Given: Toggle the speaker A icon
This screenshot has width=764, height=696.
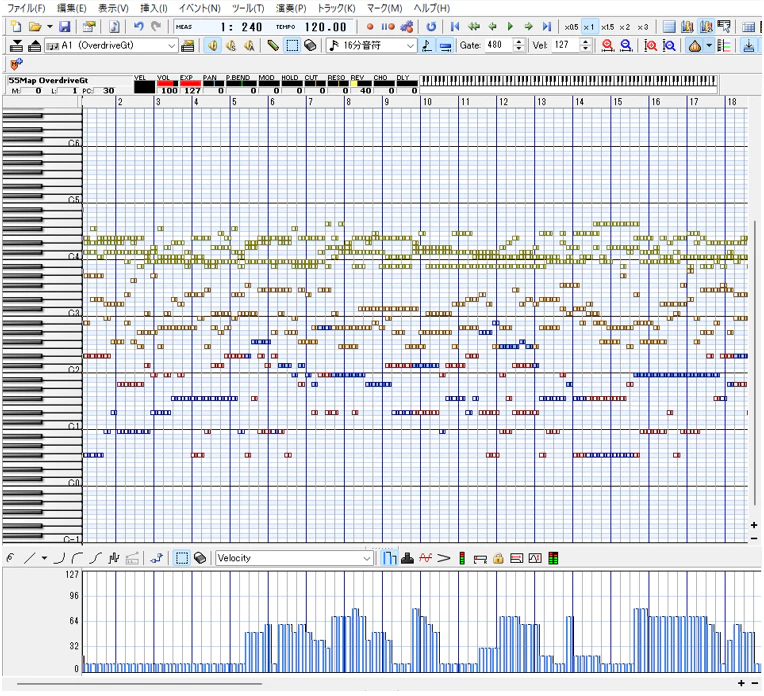Looking at the screenshot, I should tap(249, 46).
